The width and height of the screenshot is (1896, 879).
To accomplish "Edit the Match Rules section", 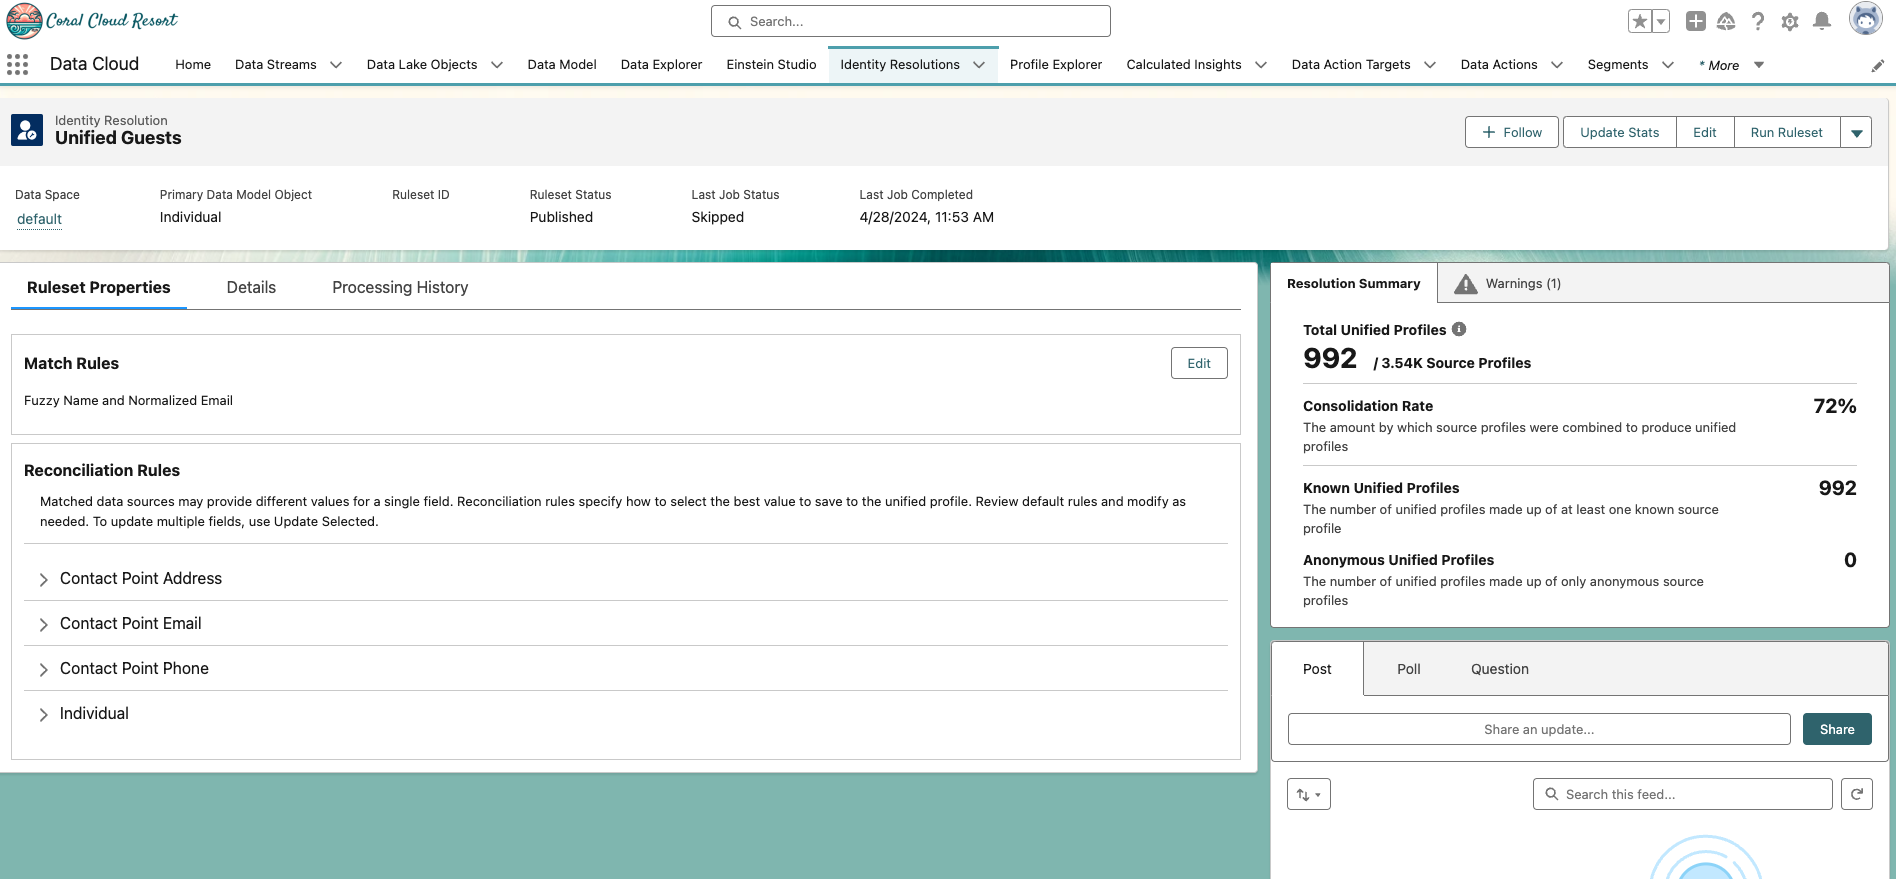I will click(1198, 364).
